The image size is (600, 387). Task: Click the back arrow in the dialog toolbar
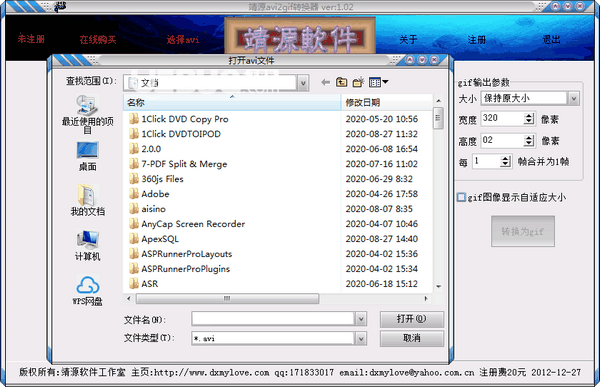(x=326, y=82)
